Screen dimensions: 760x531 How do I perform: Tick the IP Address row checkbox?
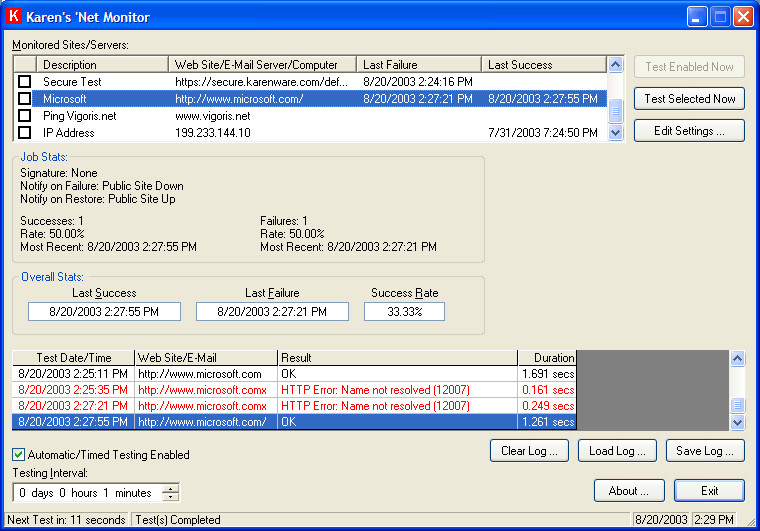[x=25, y=133]
